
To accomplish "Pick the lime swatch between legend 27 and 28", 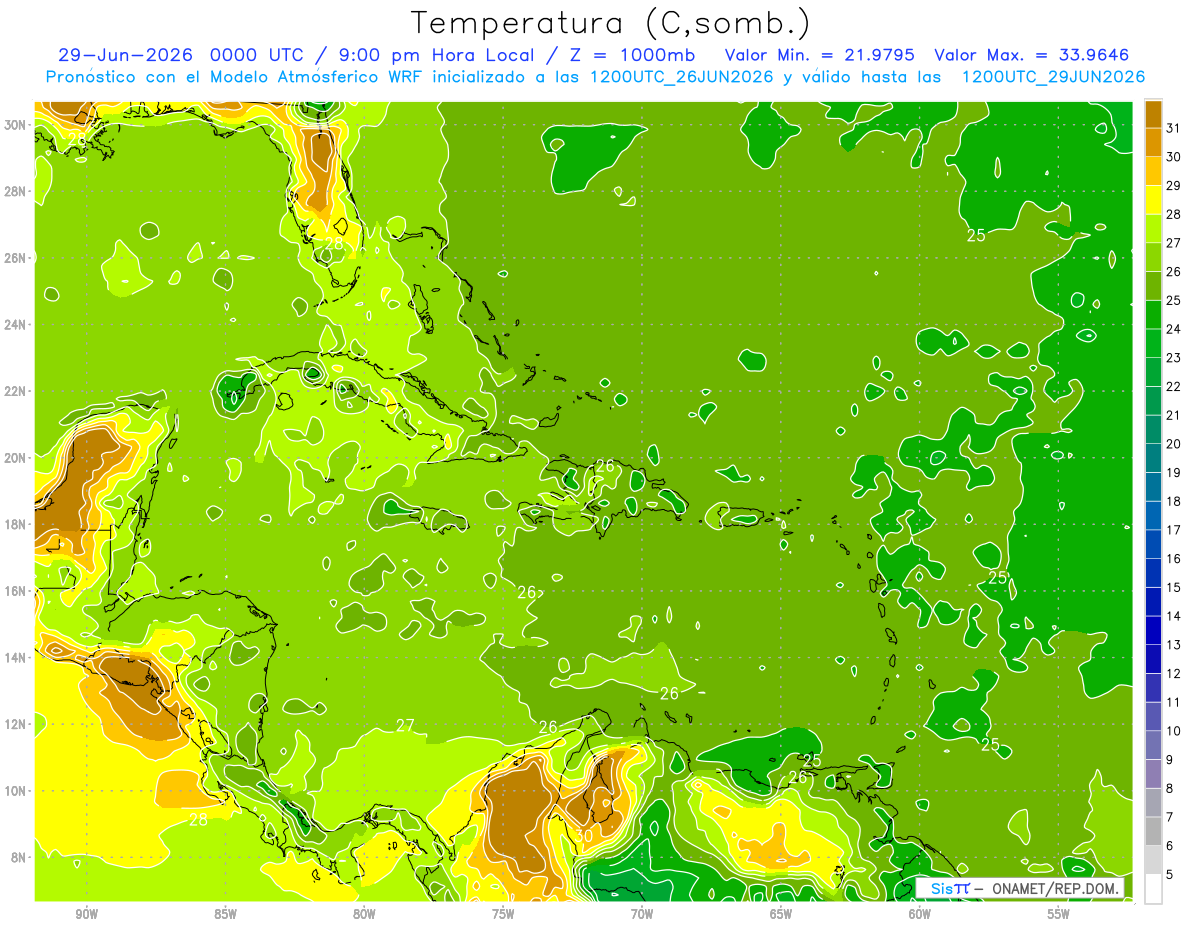I will click(x=1153, y=228).
